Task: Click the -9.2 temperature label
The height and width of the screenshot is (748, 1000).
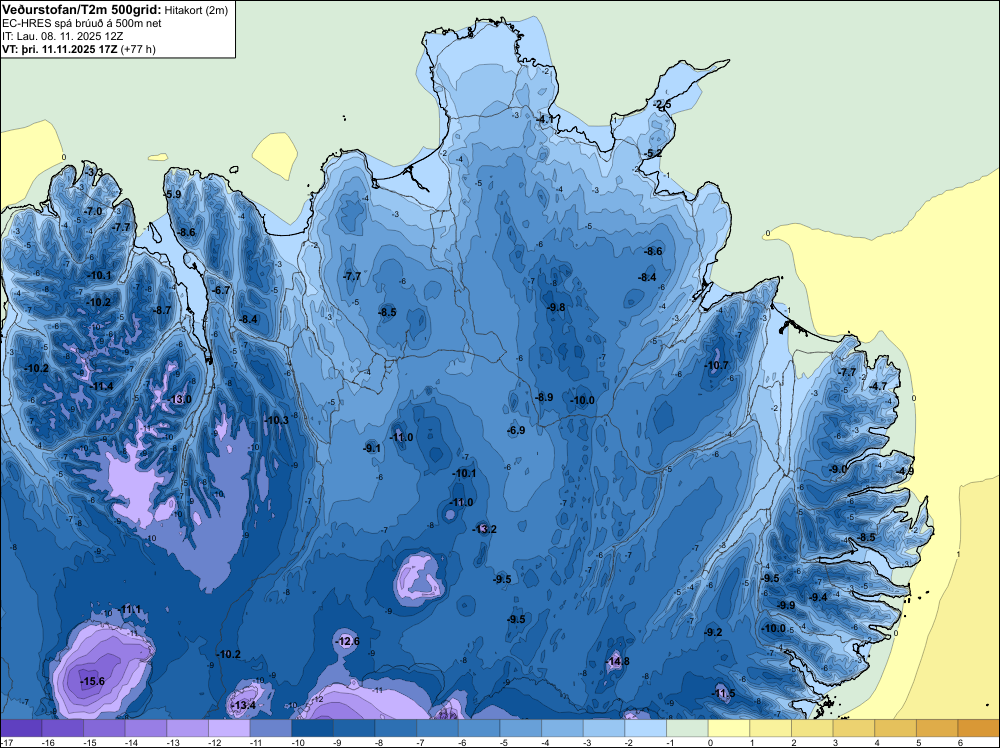Action: (714, 632)
